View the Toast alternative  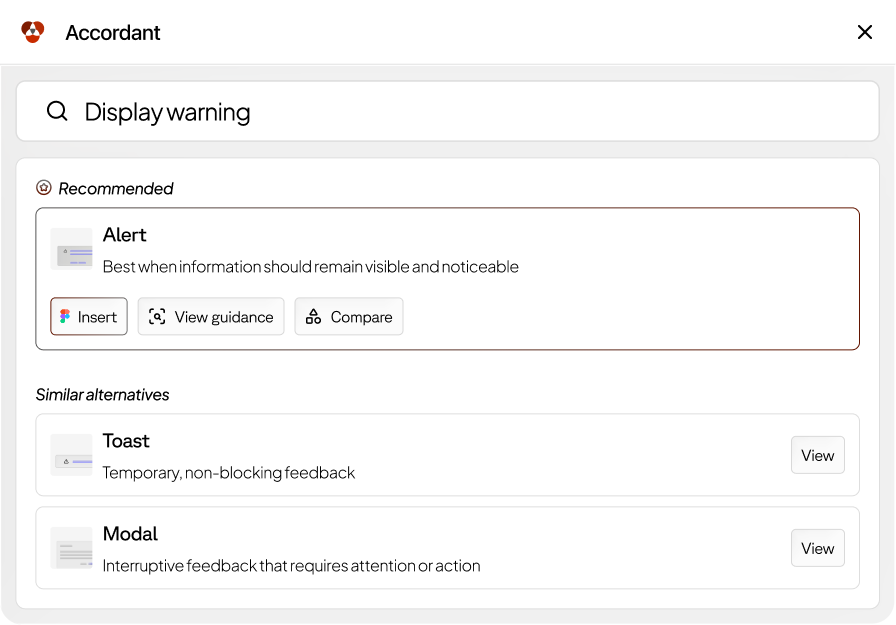[818, 455]
